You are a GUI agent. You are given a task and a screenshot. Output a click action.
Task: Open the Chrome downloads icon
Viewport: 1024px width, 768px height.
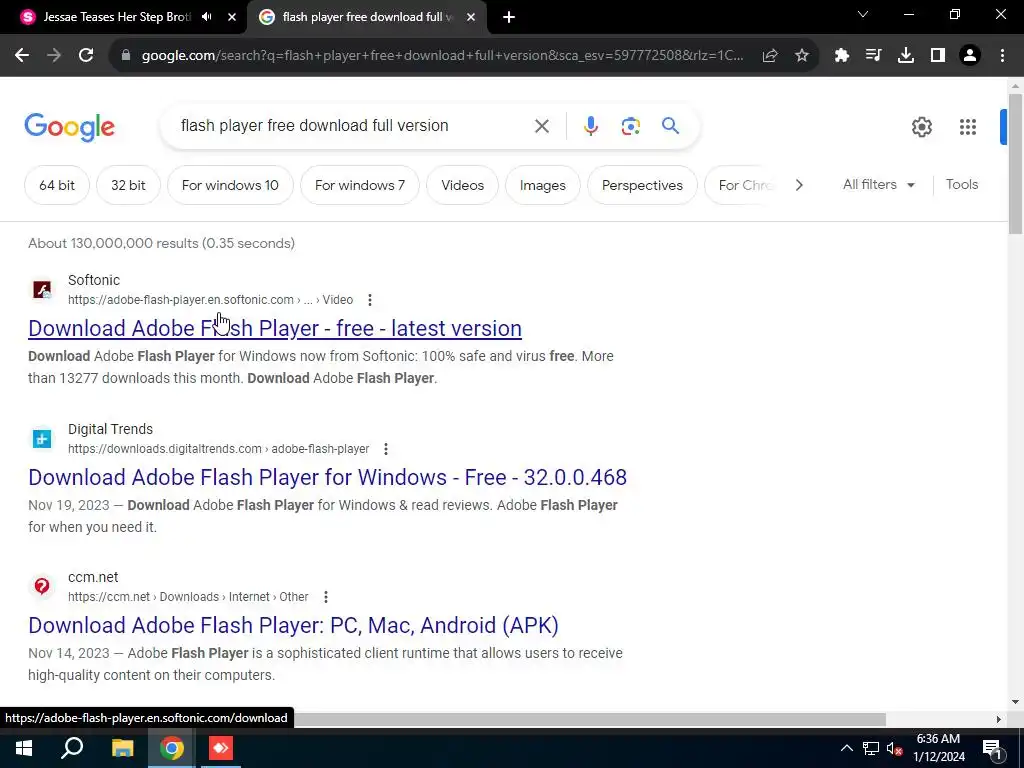click(x=906, y=56)
